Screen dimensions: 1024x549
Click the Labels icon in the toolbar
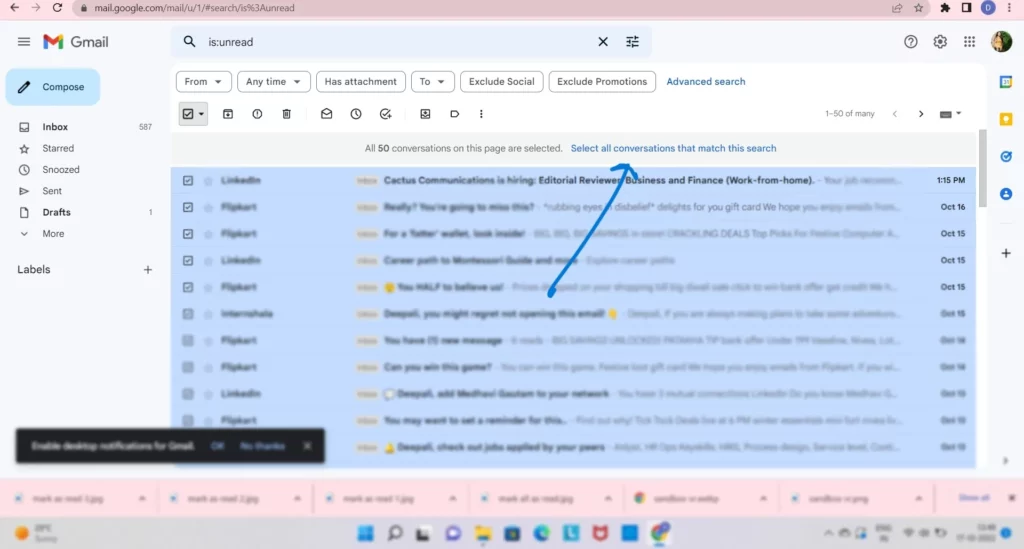point(455,114)
